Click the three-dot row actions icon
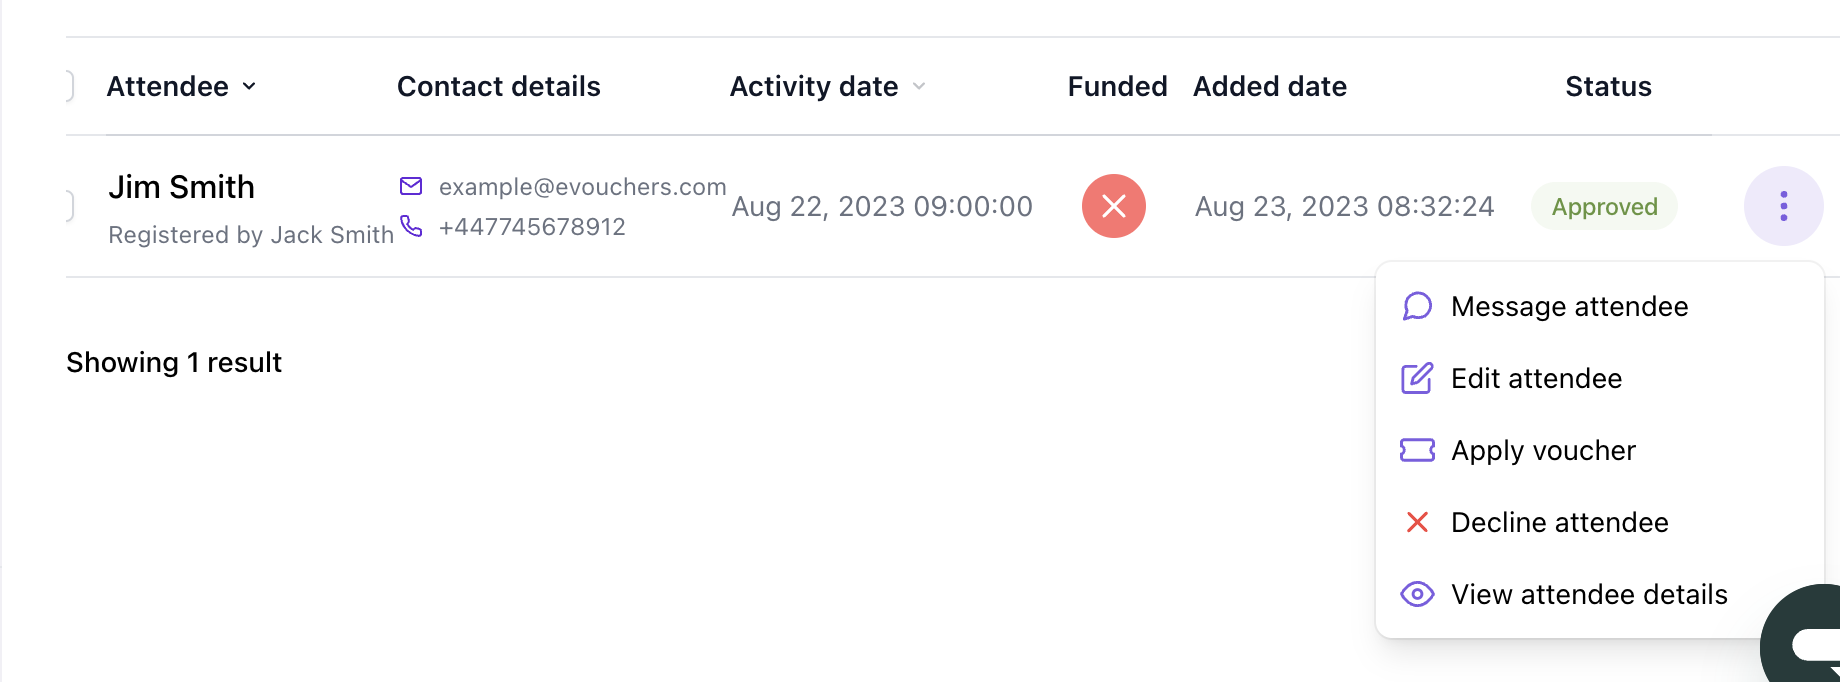The image size is (1840, 682). (1783, 206)
